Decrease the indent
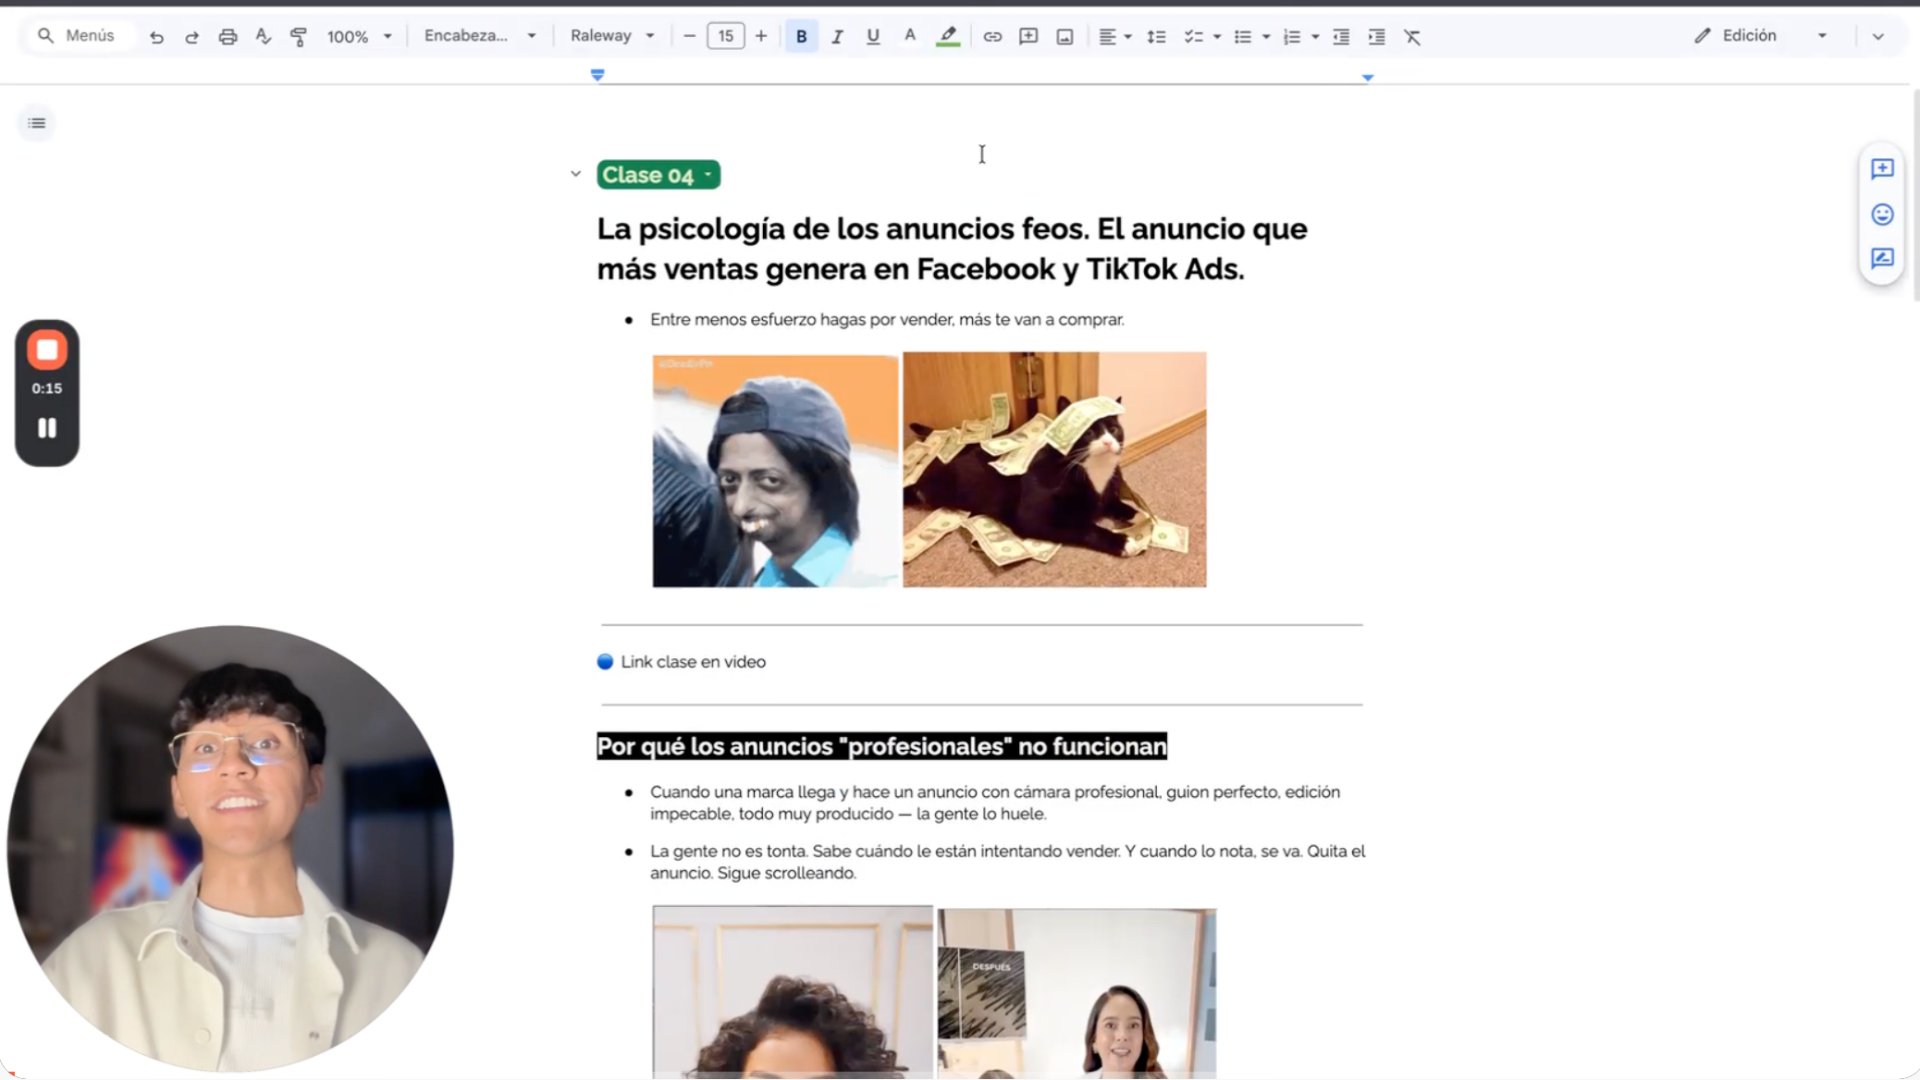This screenshot has height=1080, width=1920. pos(1341,37)
